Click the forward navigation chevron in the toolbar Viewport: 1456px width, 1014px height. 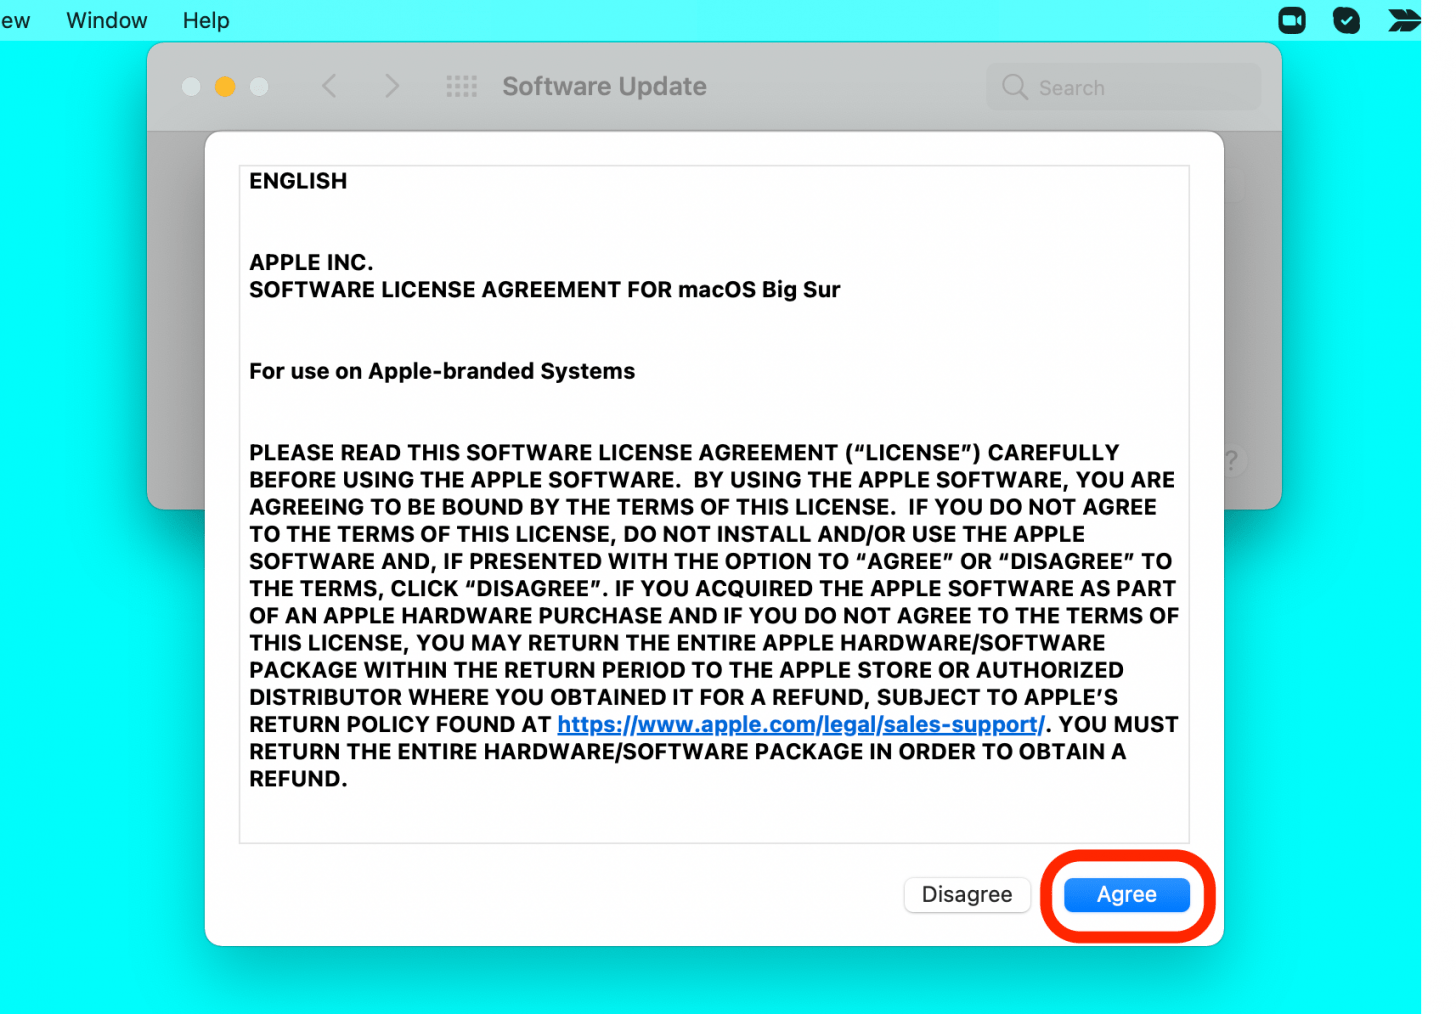tap(392, 86)
